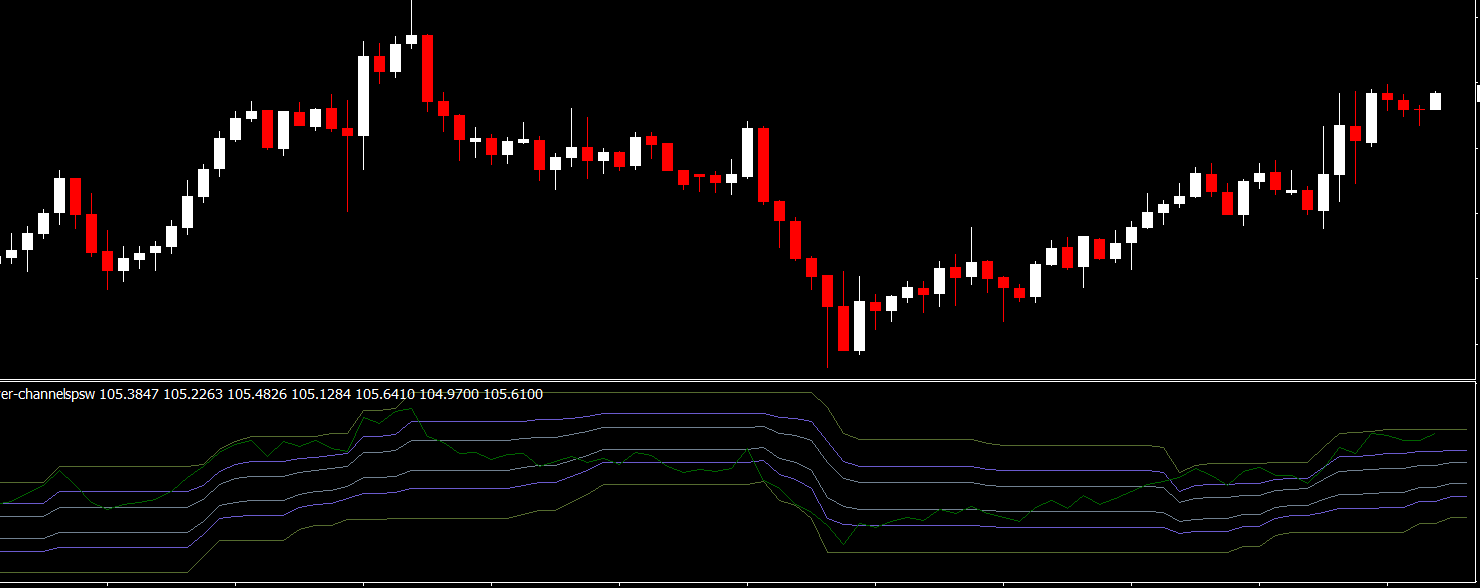Click the er-channelspsw indicator name label
Viewport: 1480px width, 588px height.
coord(48,394)
